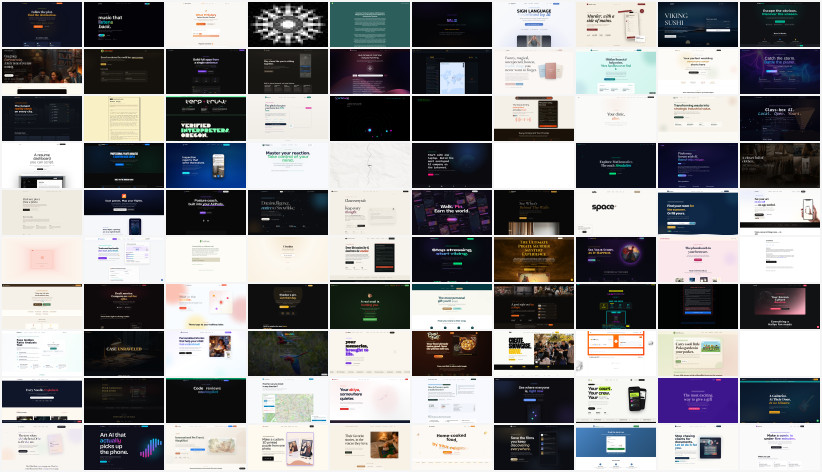Open the Claymorphism 'Tap every dragon' beige thumbnail
Screen dimensions: 822x472
click(370, 212)
